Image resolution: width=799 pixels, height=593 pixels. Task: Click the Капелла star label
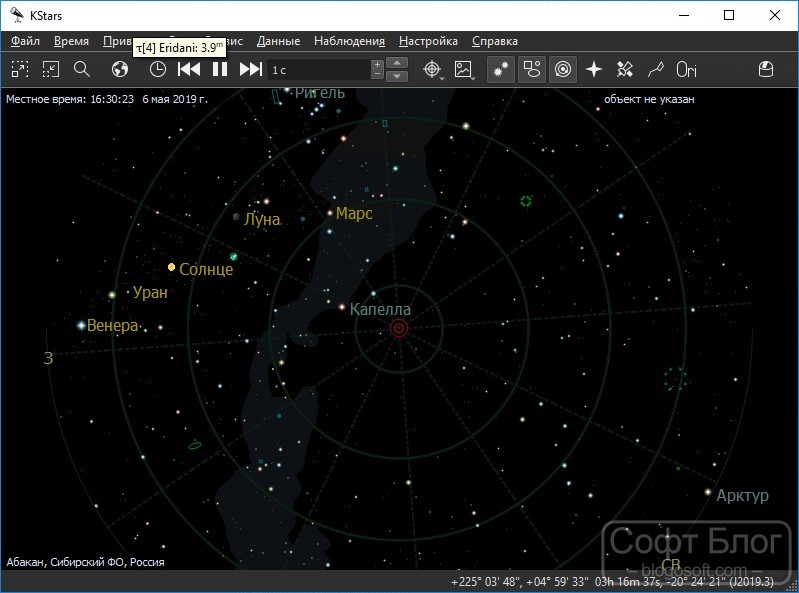[380, 309]
